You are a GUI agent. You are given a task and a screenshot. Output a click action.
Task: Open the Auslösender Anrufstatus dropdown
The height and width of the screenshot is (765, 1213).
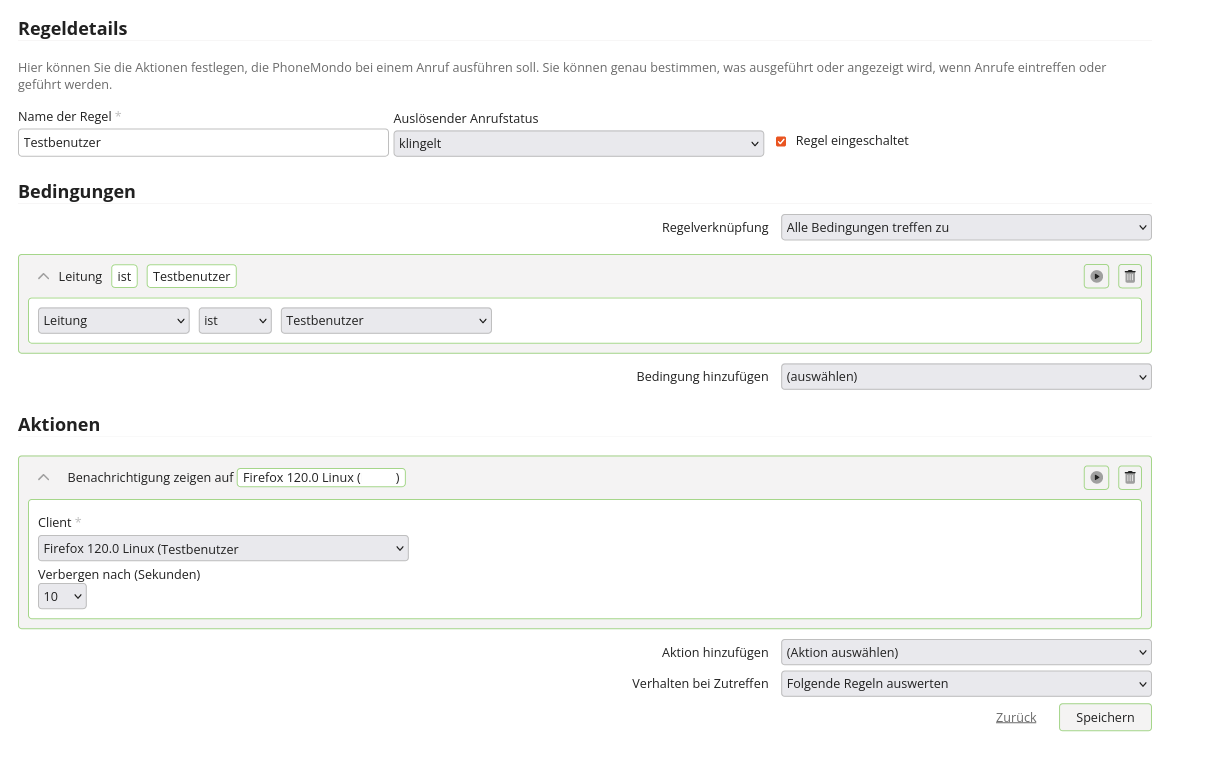(578, 144)
